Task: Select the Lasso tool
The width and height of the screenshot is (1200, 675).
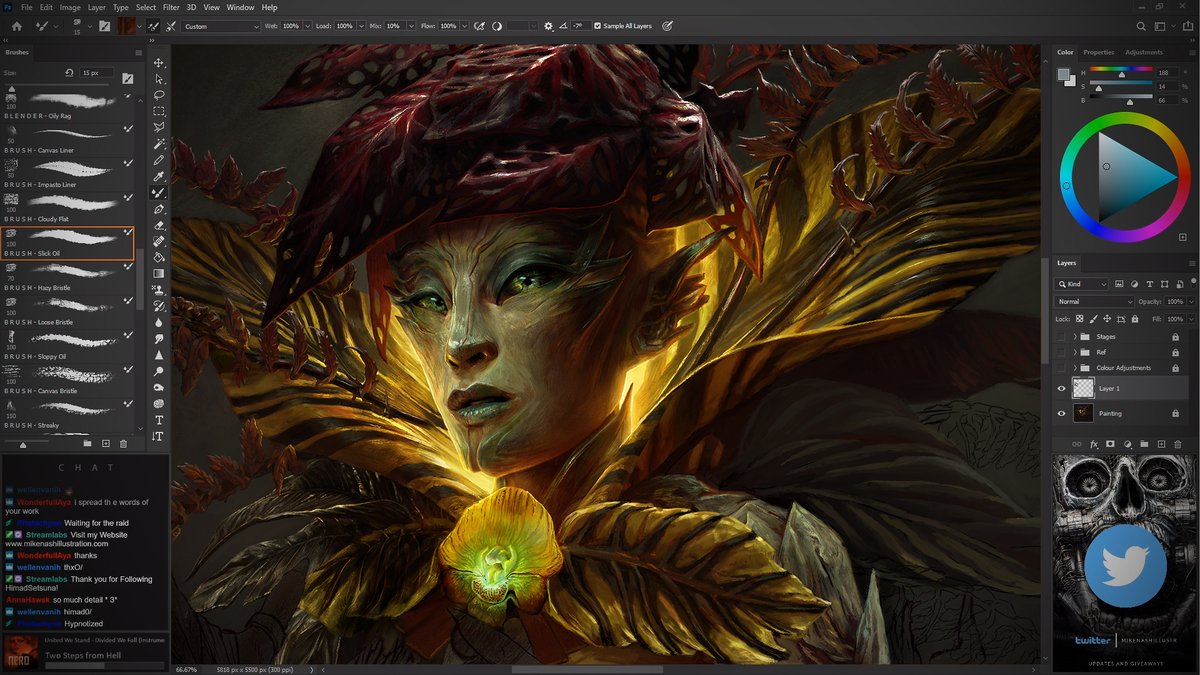Action: 159,95
